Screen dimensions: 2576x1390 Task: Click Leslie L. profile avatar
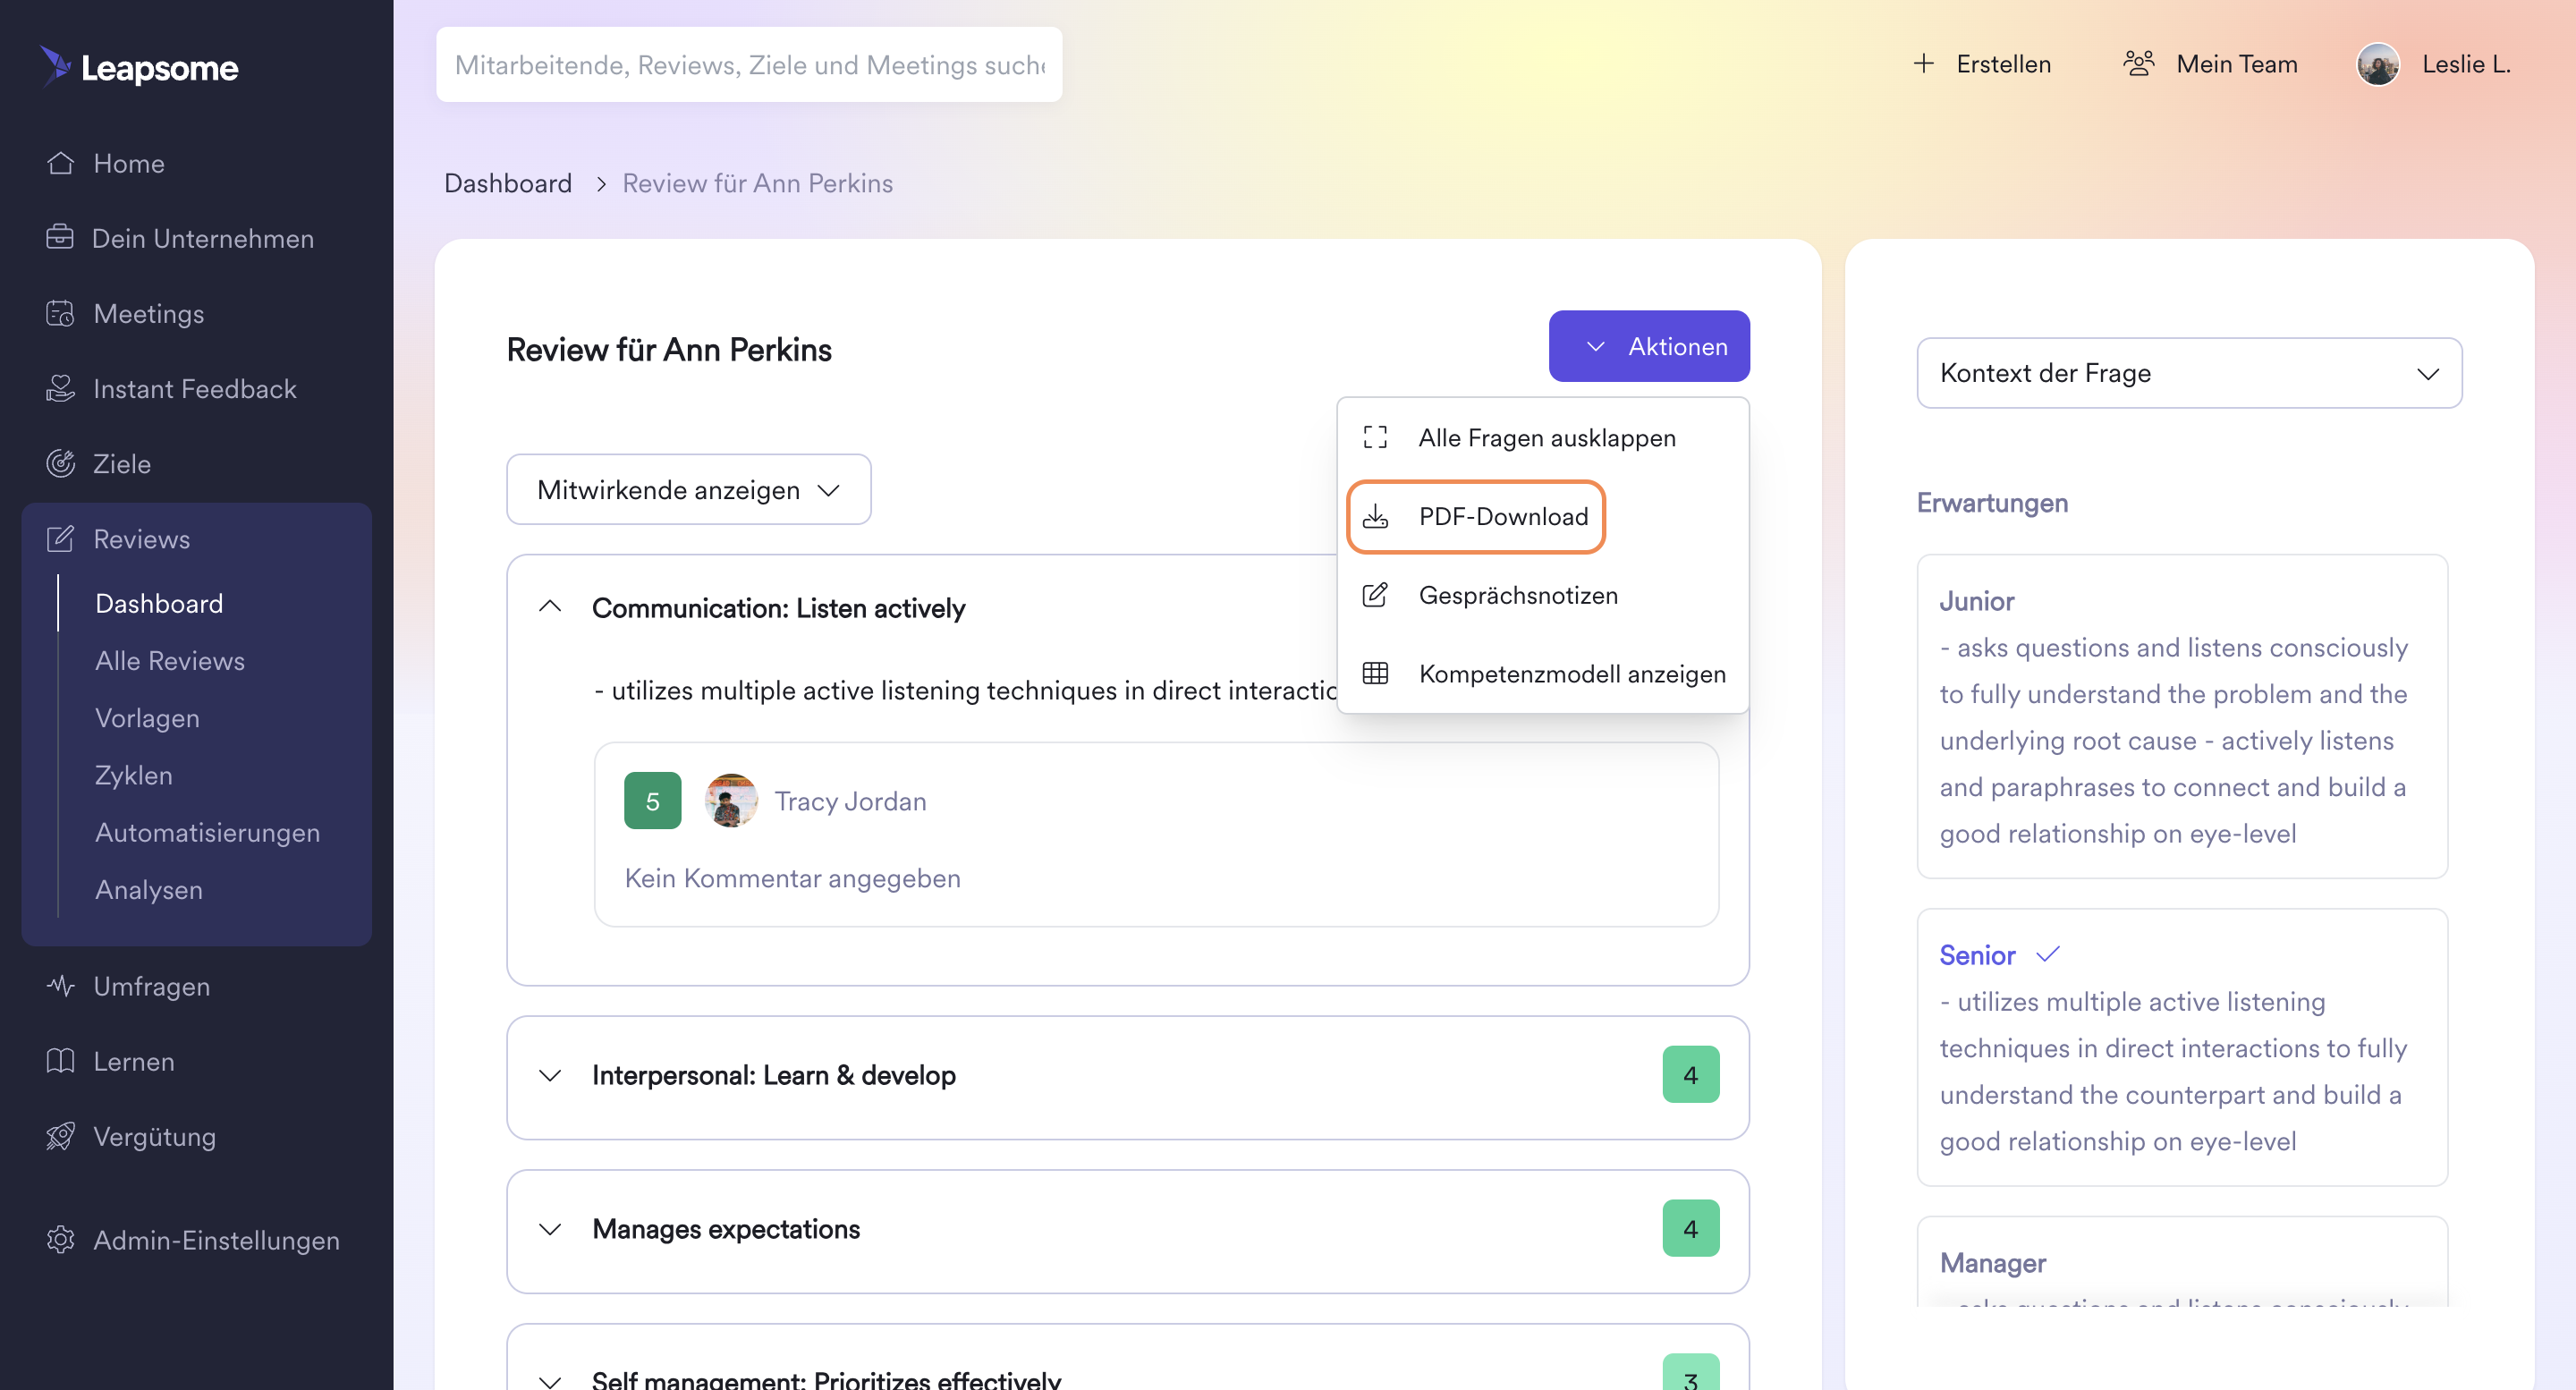tap(2377, 64)
